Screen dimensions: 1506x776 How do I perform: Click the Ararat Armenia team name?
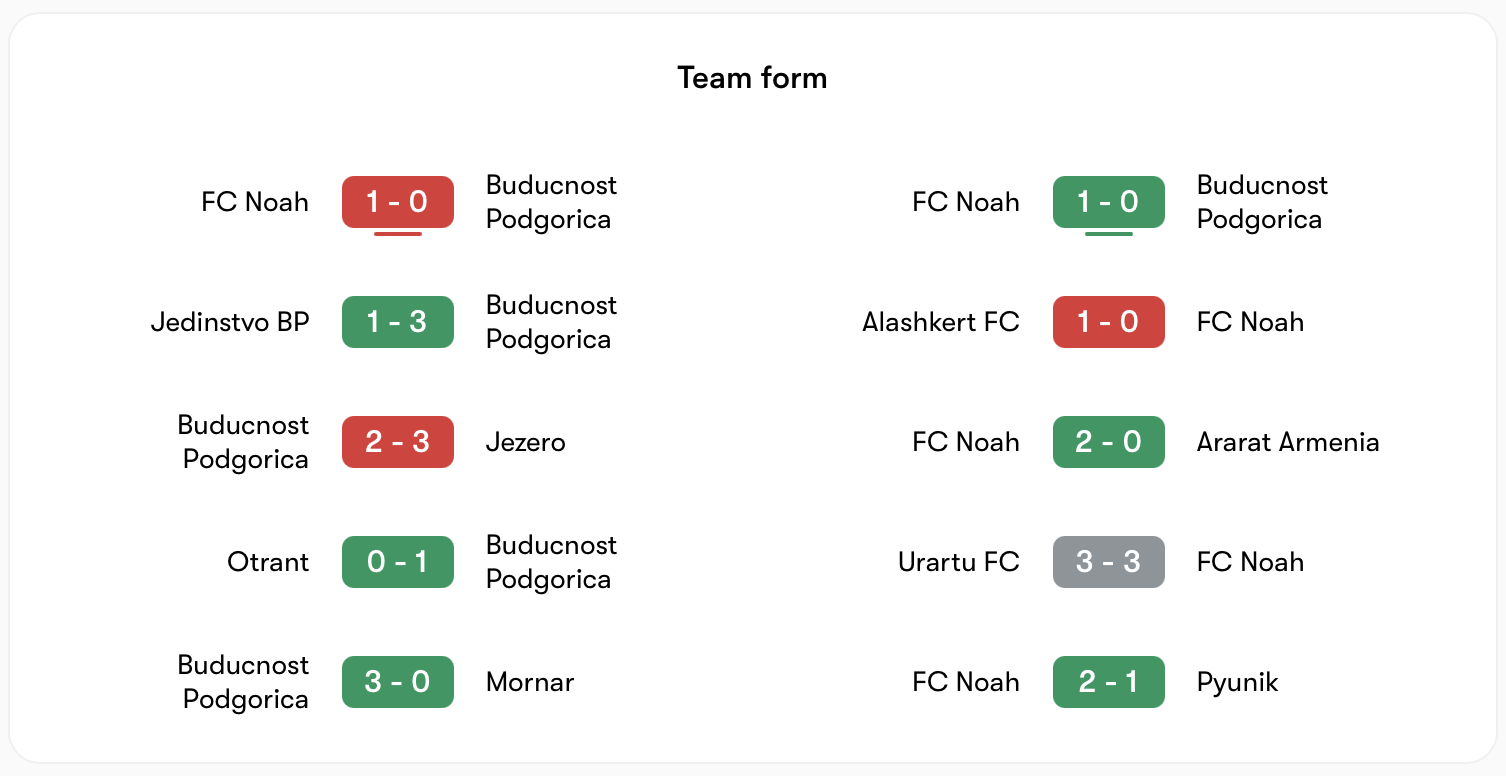pyautogui.click(x=1288, y=442)
